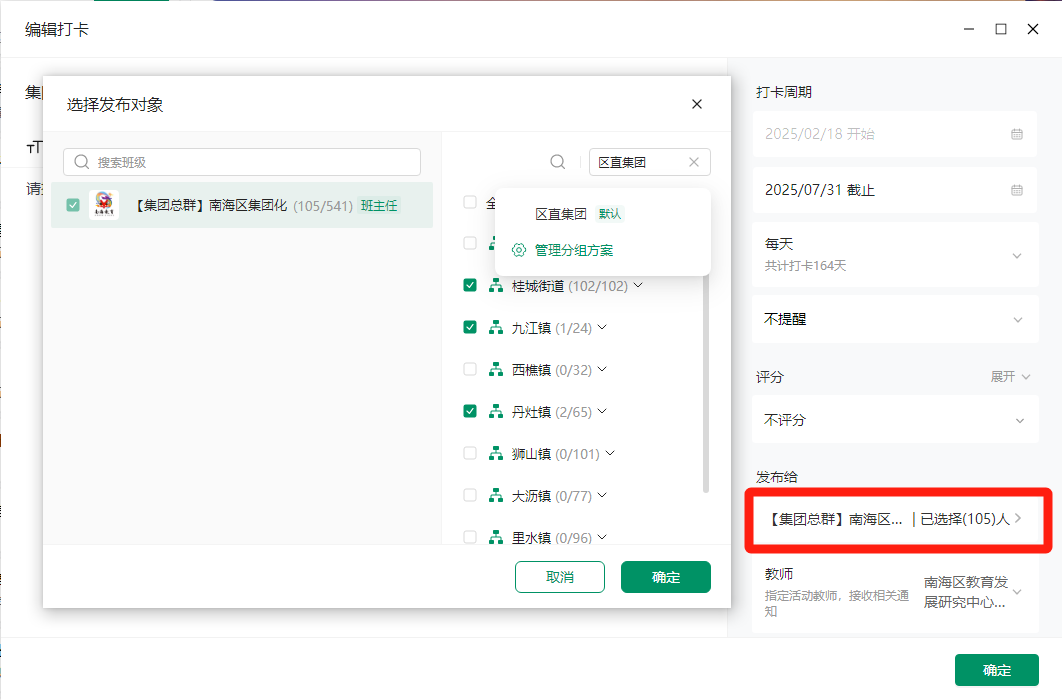
Task: Open the 每天 frequency dropdown
Action: (895, 255)
